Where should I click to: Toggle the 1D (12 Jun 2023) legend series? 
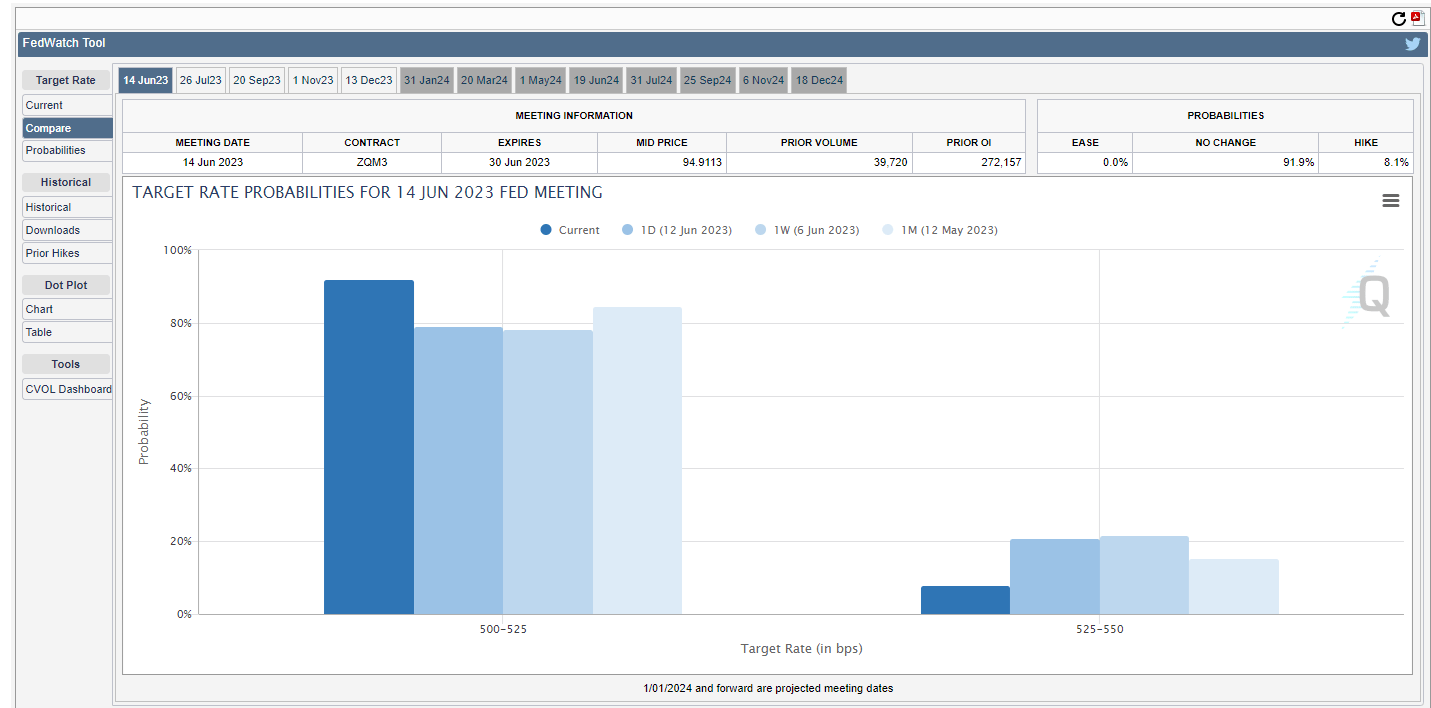(x=677, y=230)
